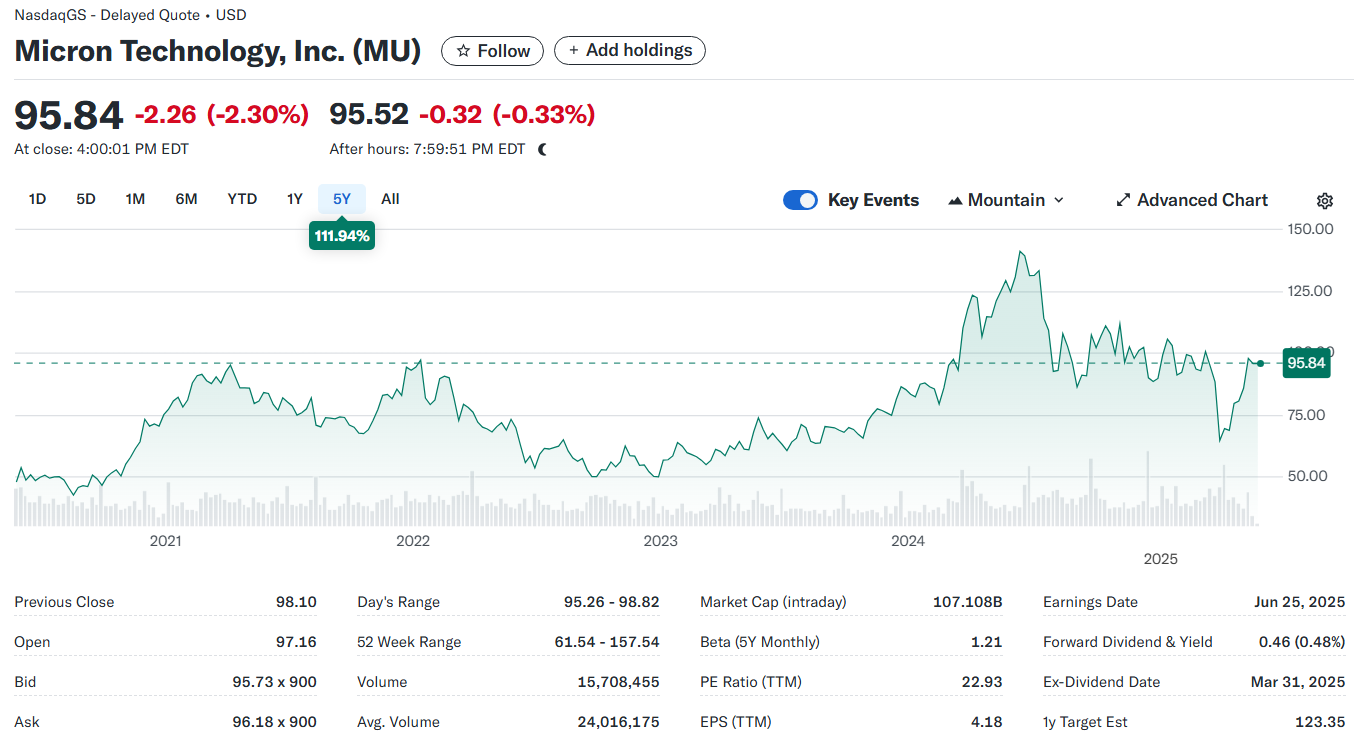Click the 2021 x-axis year label
Image resolution: width=1371 pixels, height=749 pixels.
click(x=165, y=541)
